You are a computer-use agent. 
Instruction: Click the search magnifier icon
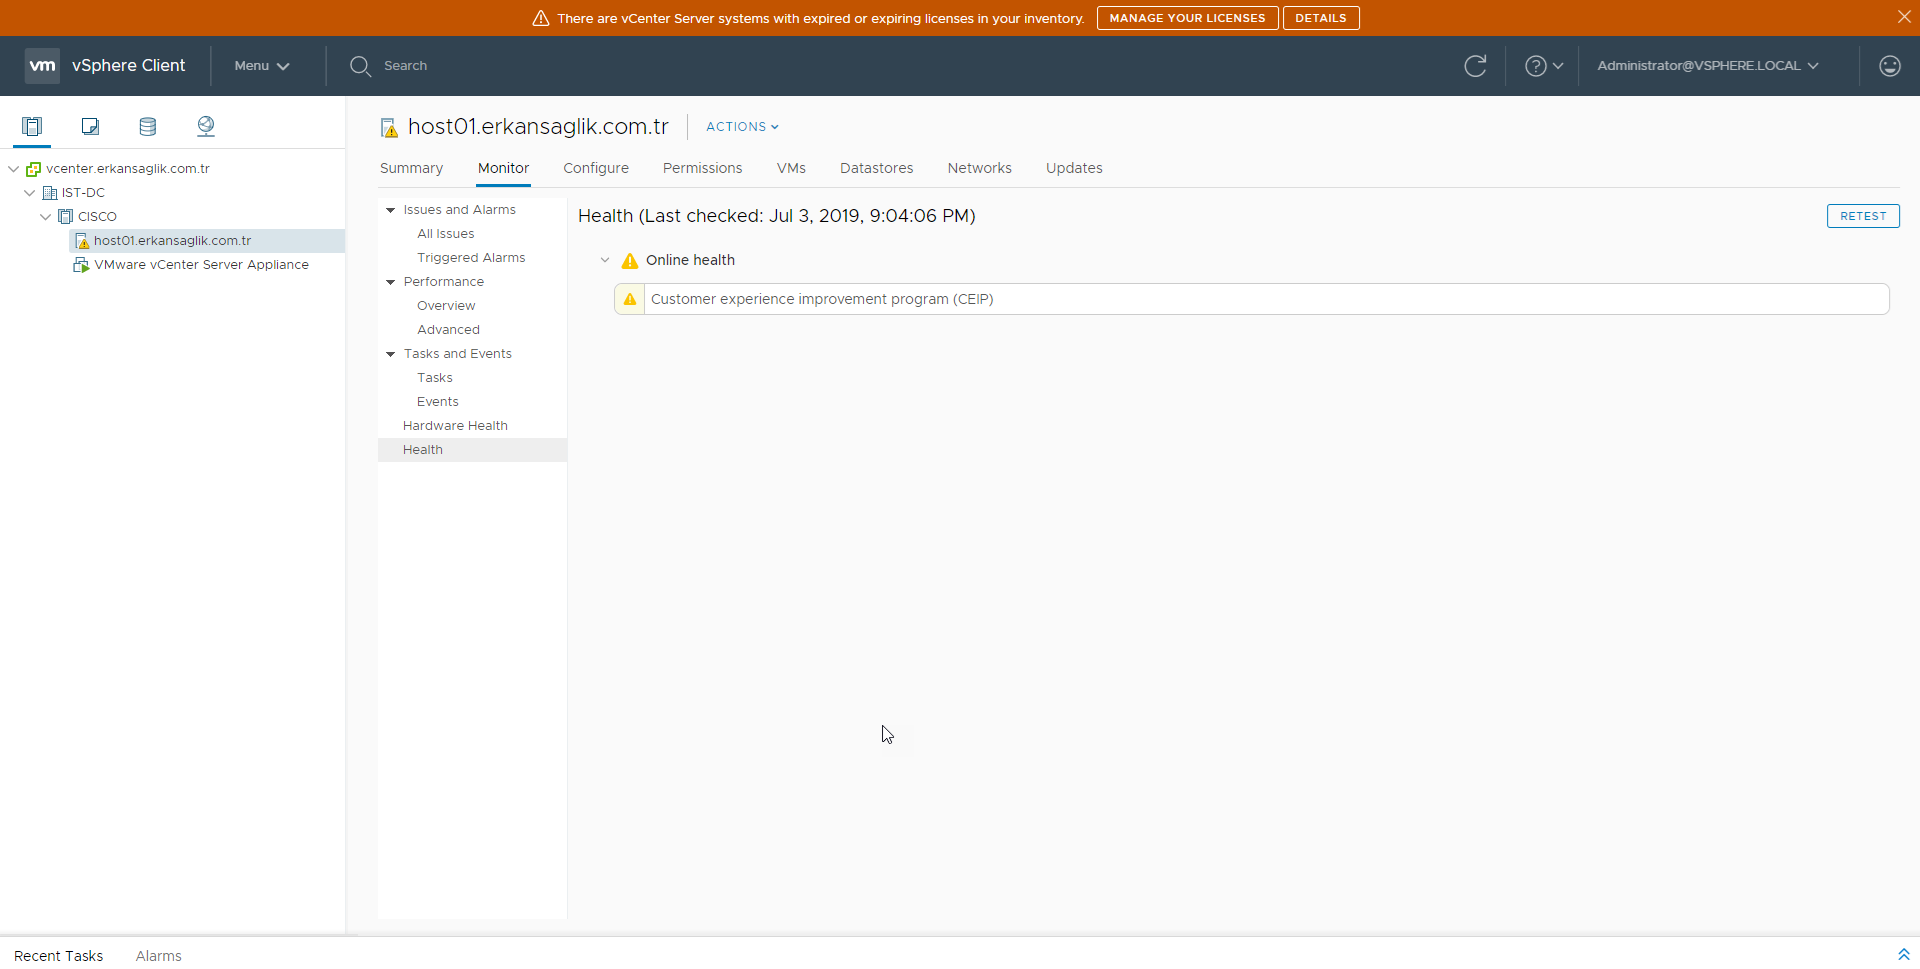[x=360, y=66]
